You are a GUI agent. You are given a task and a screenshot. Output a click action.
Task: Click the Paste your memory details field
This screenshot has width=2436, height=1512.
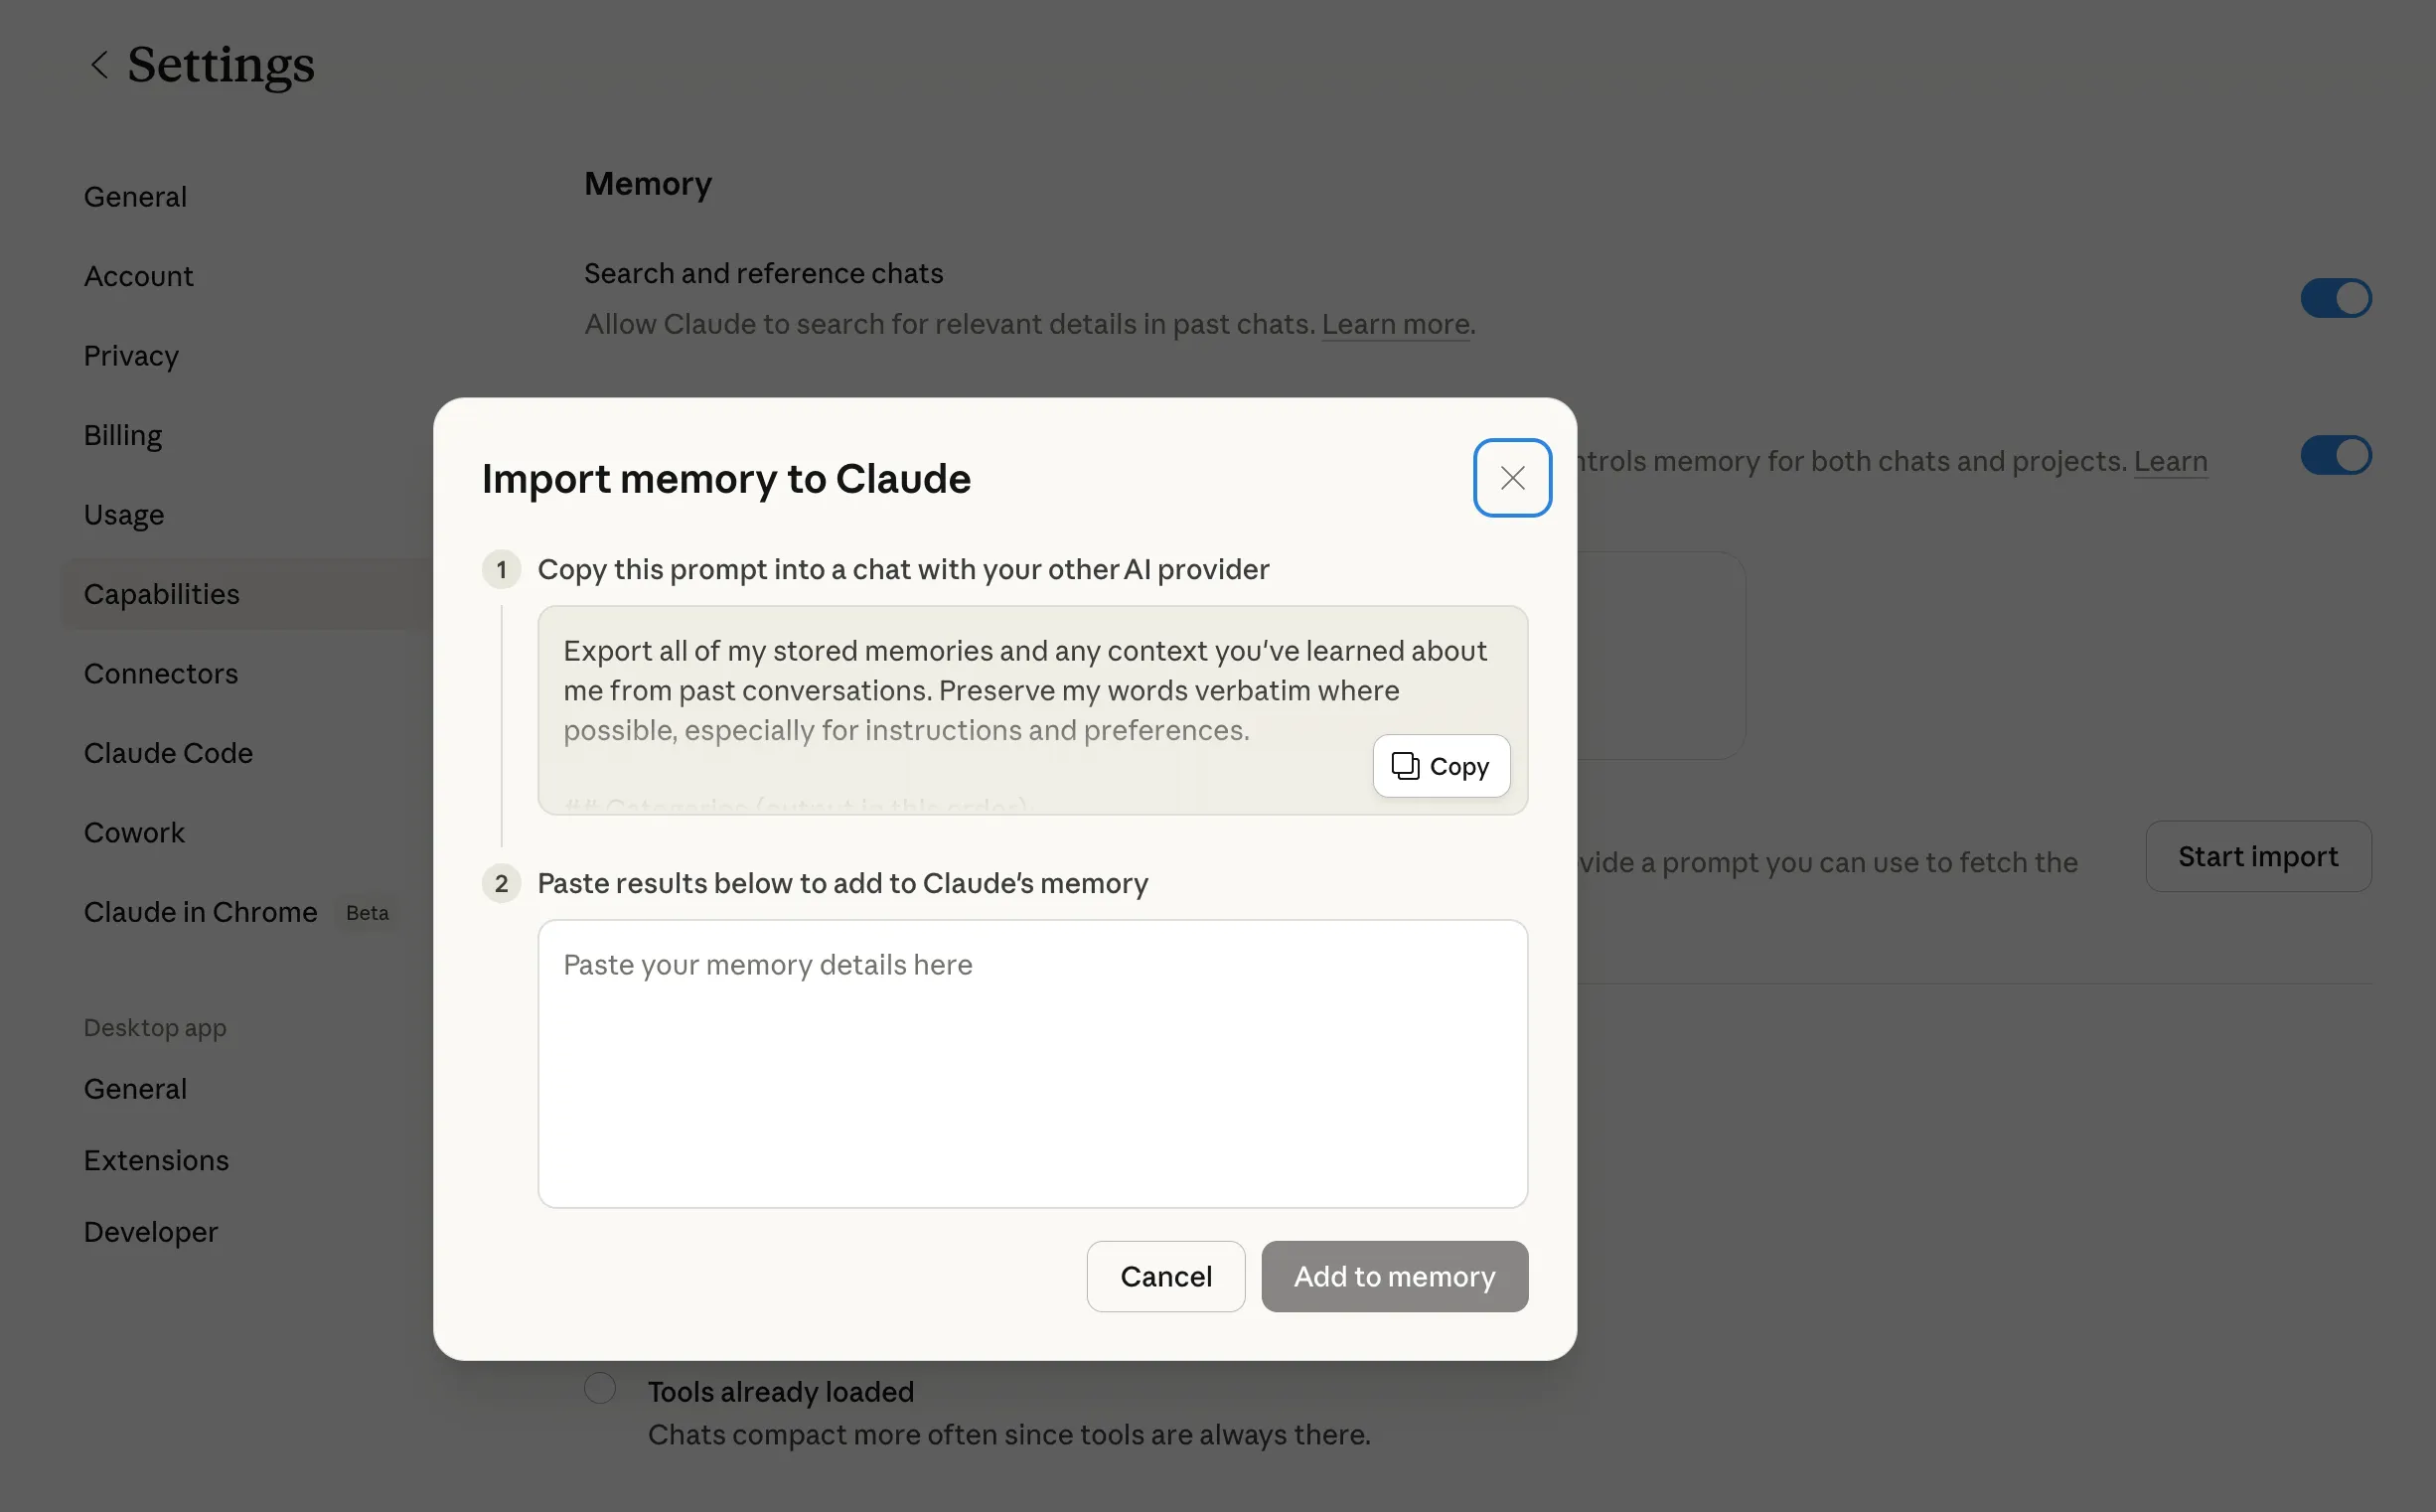pos(1032,1063)
